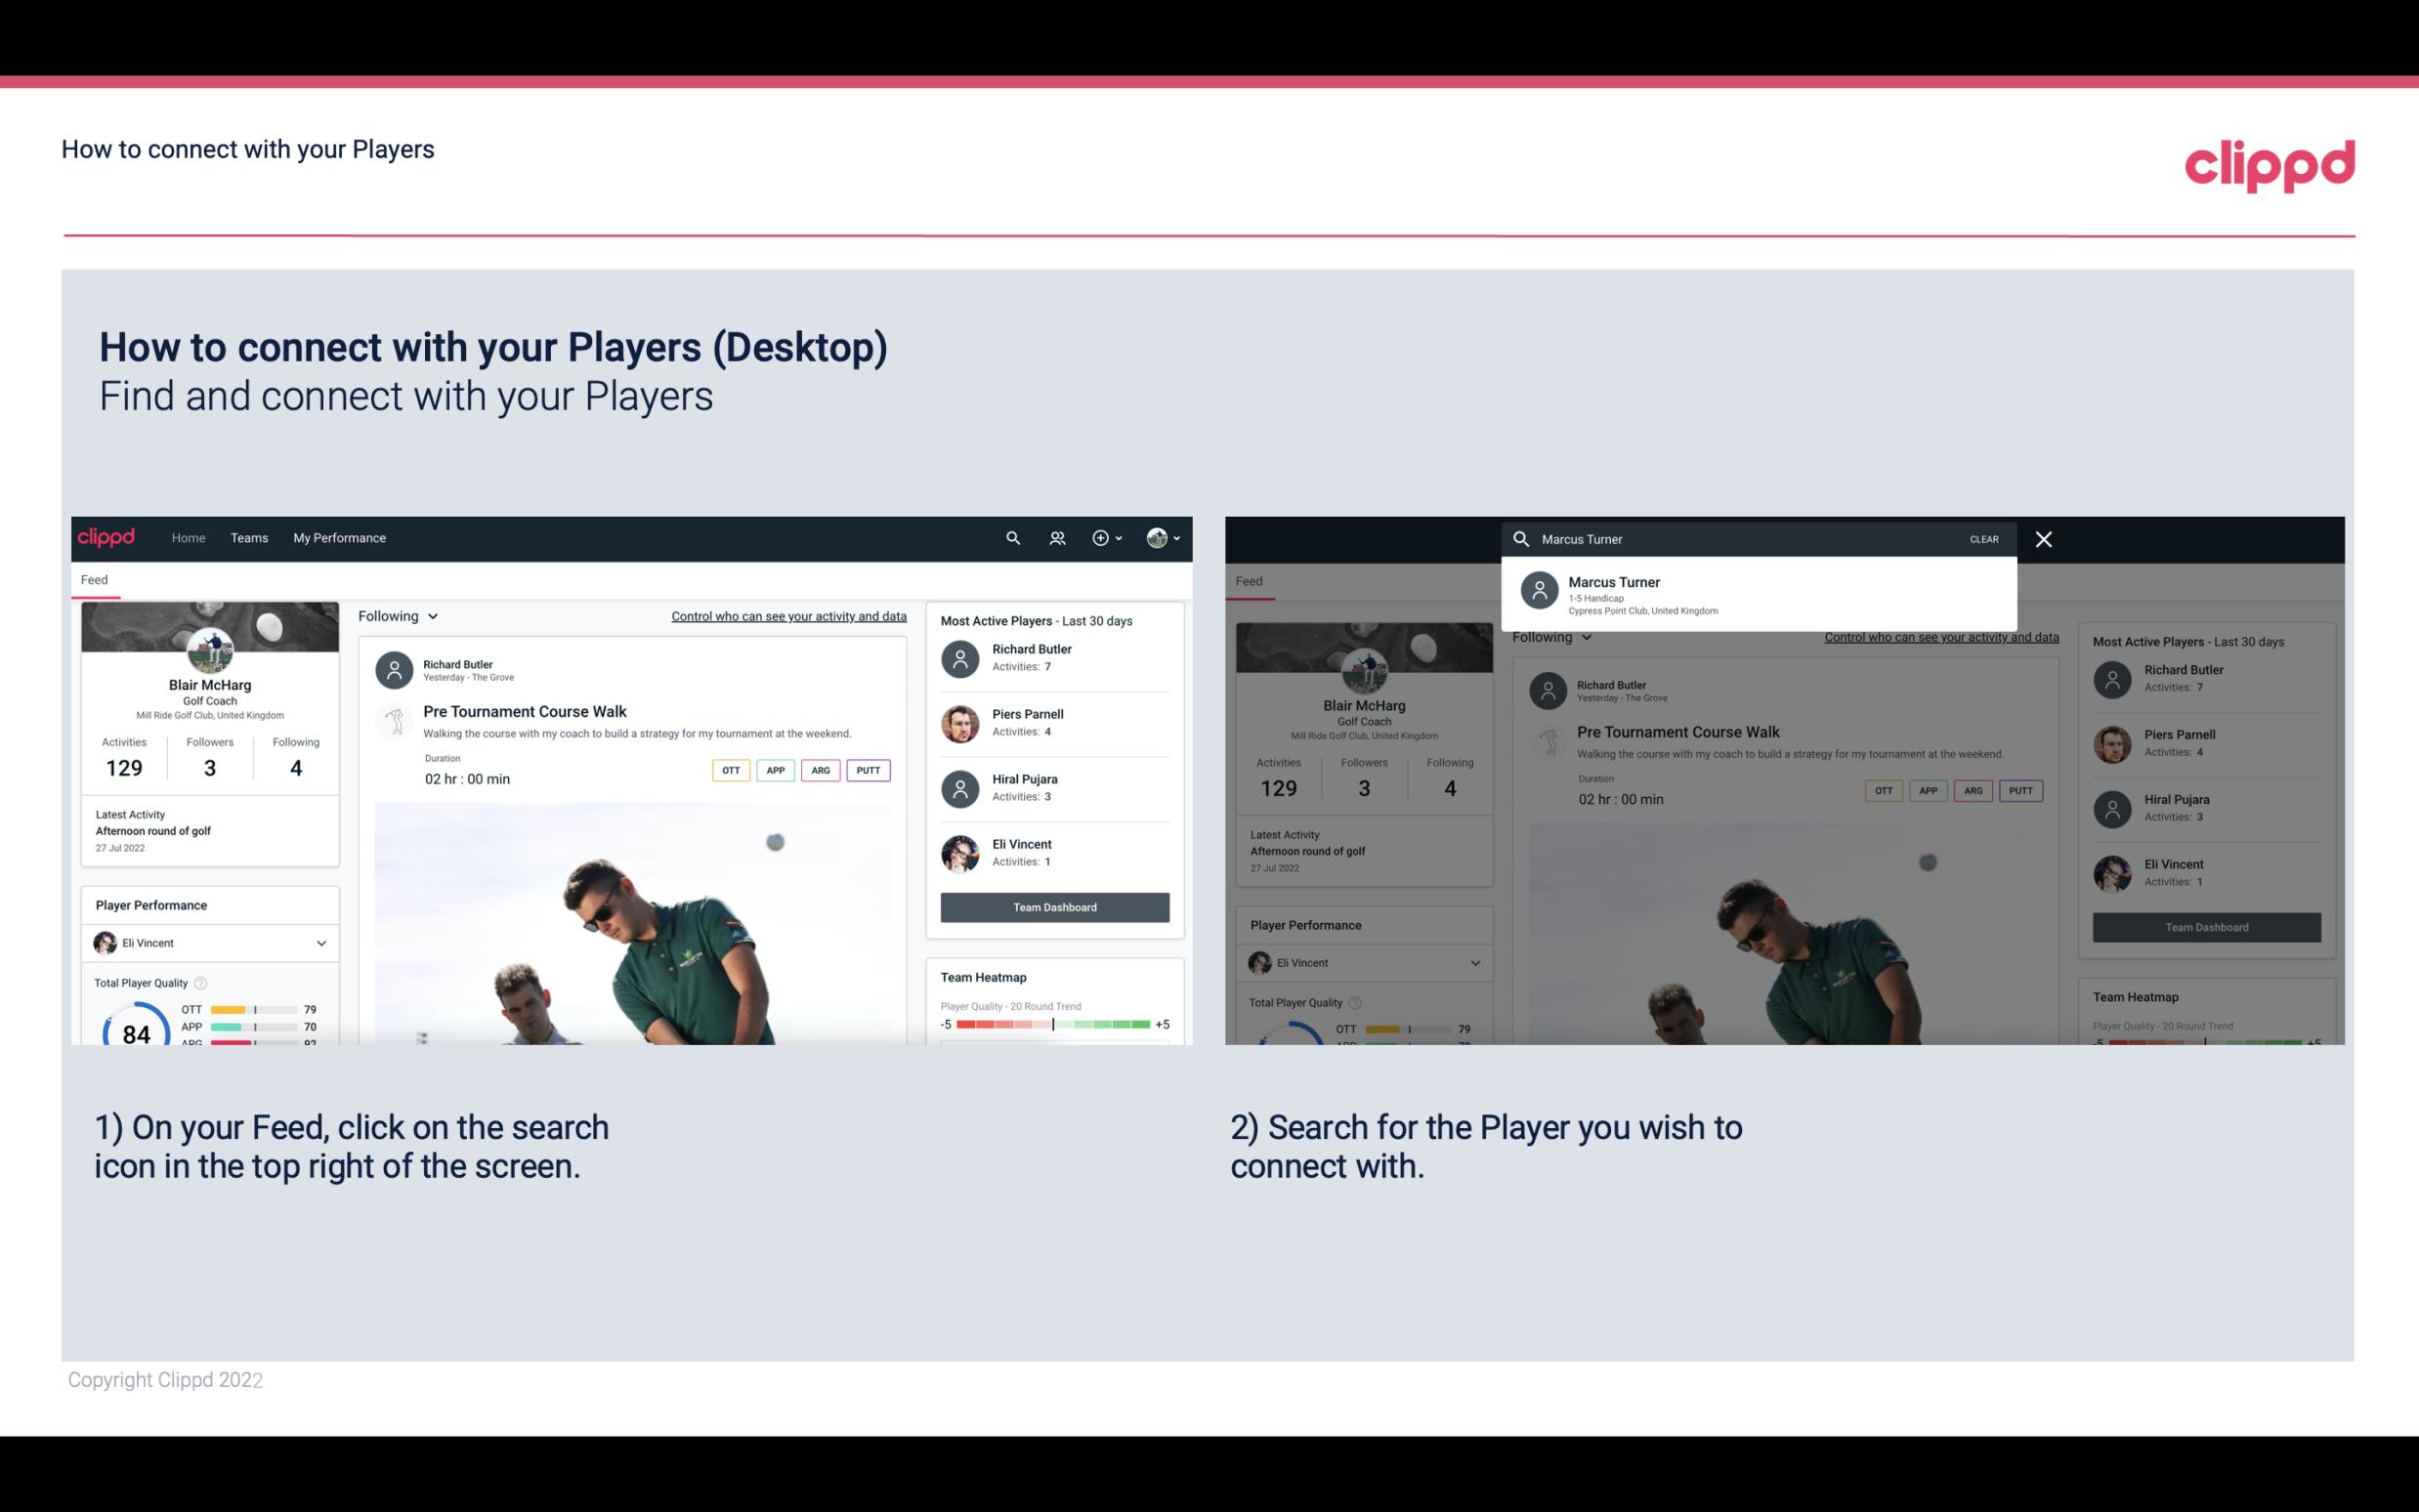Click the search icon in top right
2419x1512 pixels.
point(1012,536)
